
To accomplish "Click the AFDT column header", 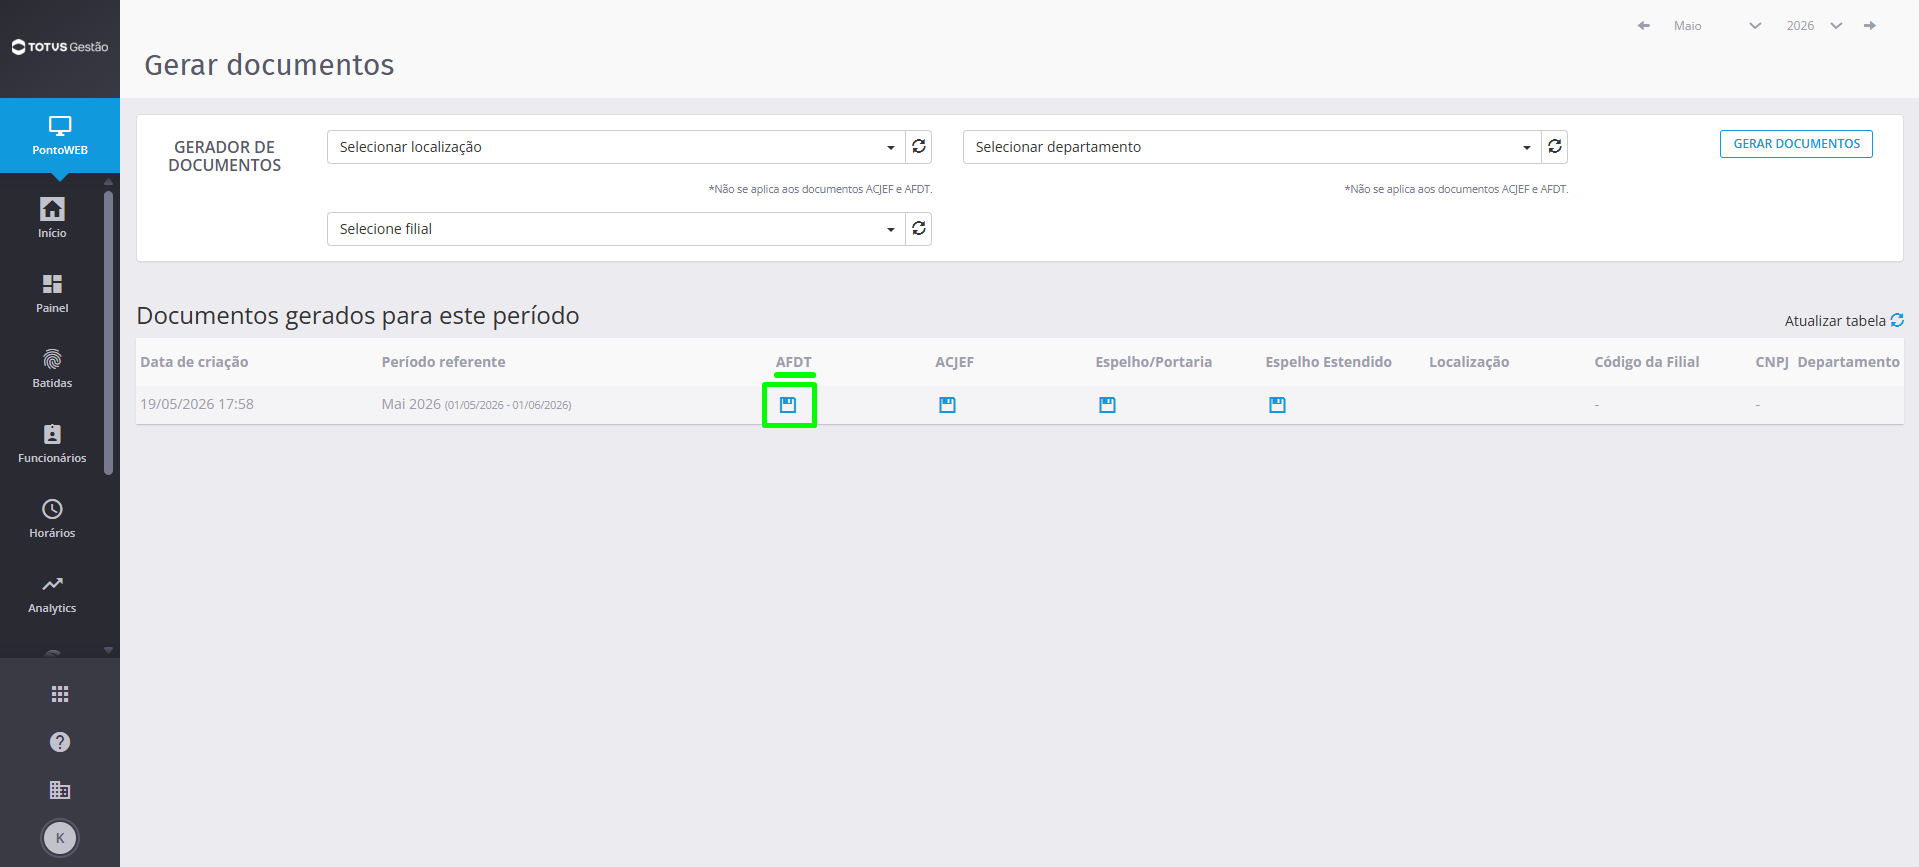I will coord(794,362).
